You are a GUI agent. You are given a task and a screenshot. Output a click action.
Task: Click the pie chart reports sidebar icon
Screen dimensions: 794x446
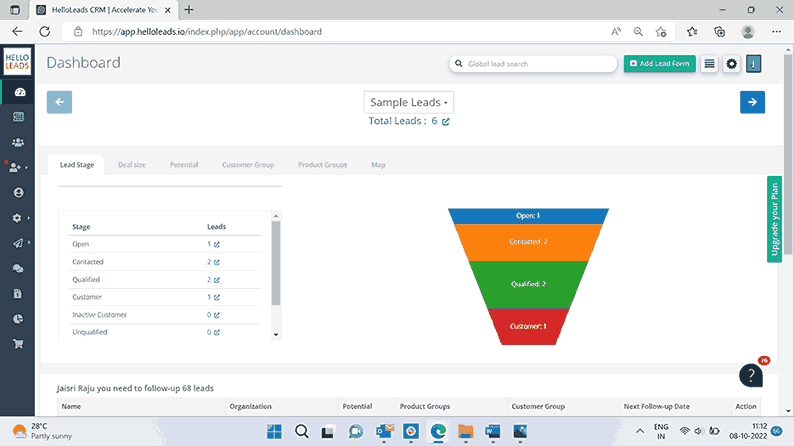pos(17,319)
